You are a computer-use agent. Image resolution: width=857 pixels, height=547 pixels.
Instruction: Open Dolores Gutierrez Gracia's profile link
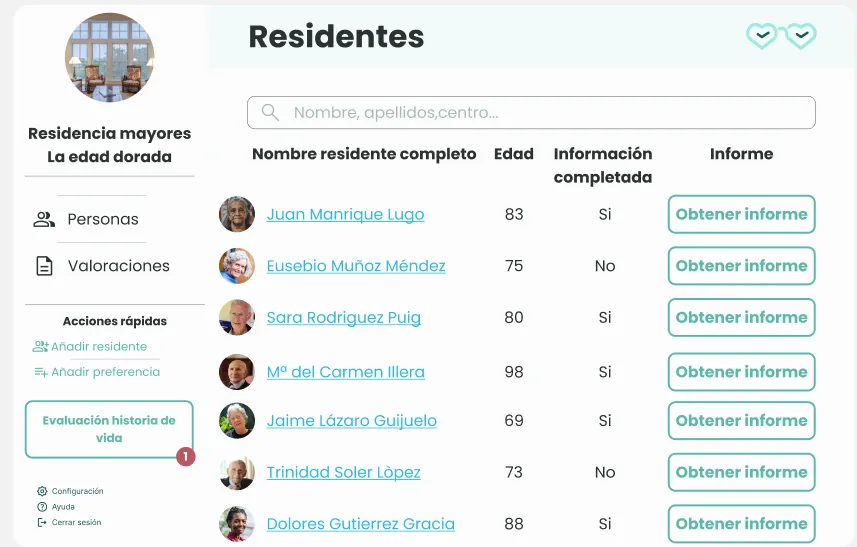(361, 524)
